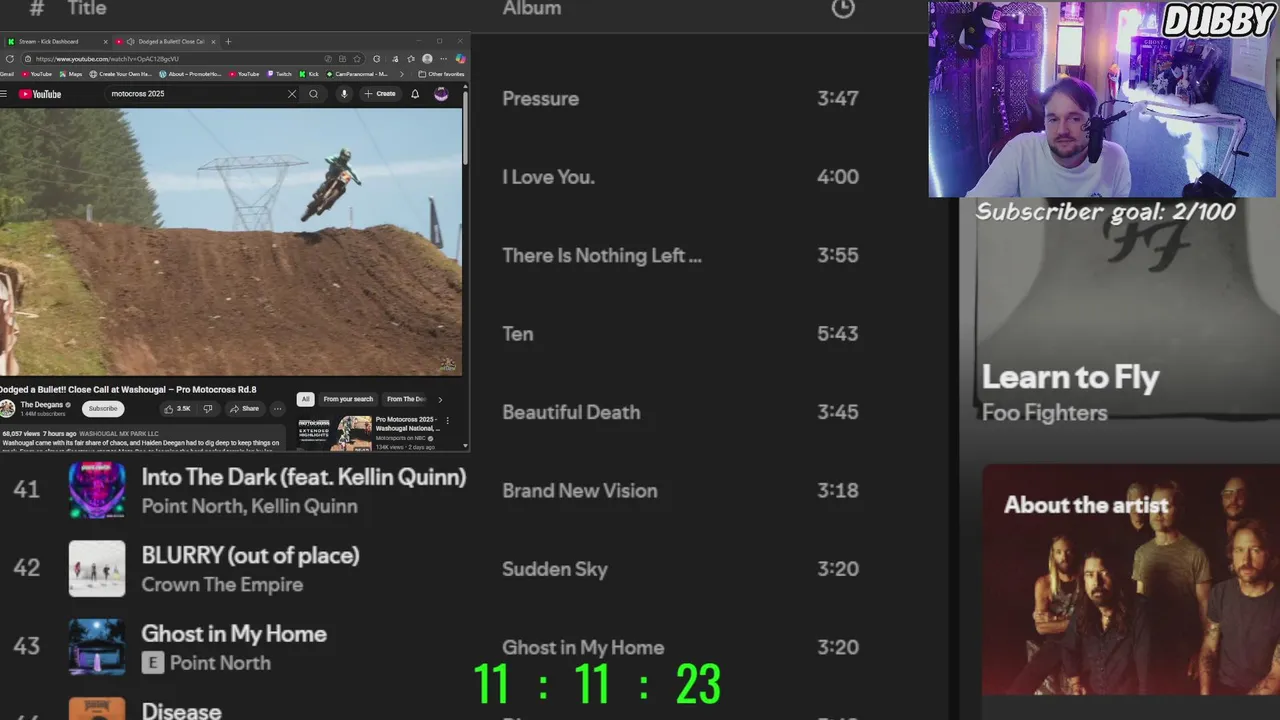Add the page to favorites with the star
This screenshot has width=1280, height=720.
tap(357, 59)
